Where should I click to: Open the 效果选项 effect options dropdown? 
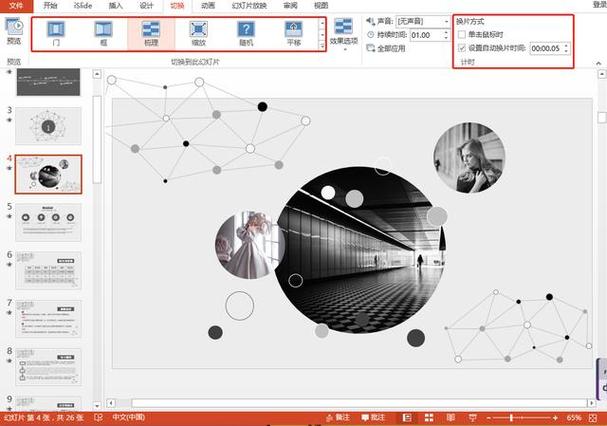pyautogui.click(x=344, y=34)
